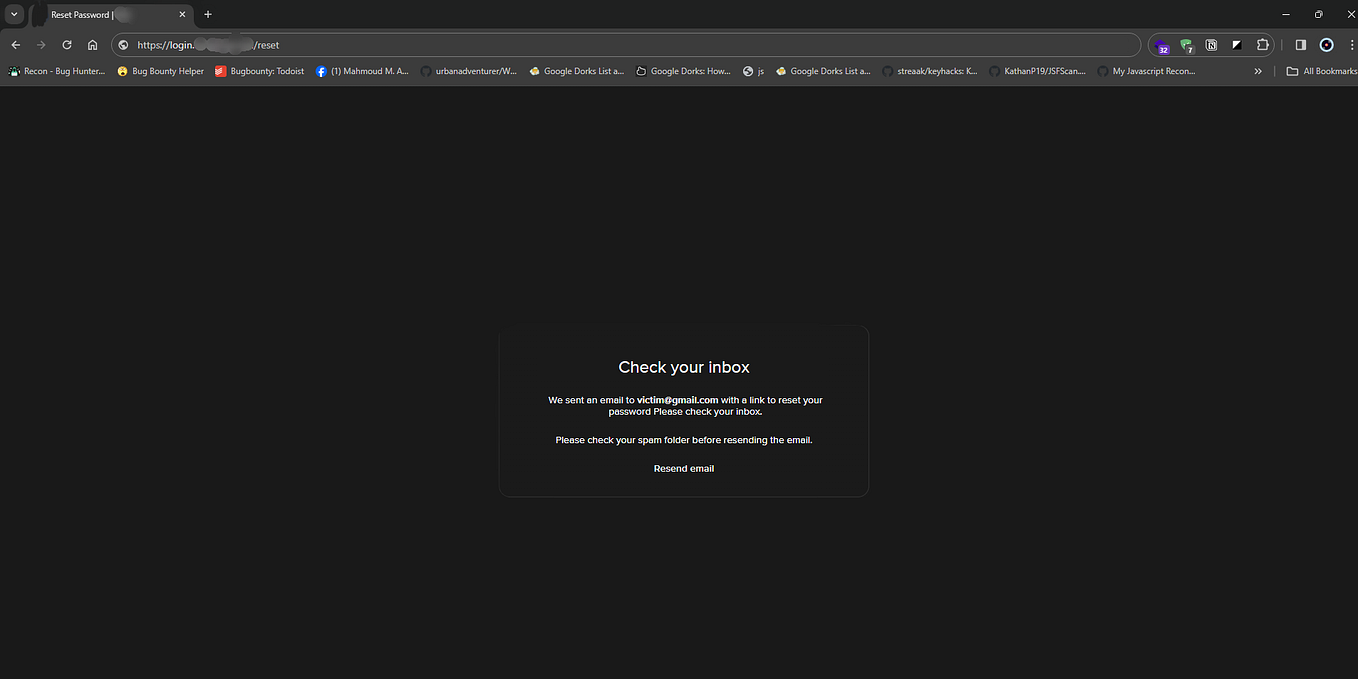The width and height of the screenshot is (1358, 679).
Task: Expand hidden bookmarks with the chevron
Action: [1257, 70]
